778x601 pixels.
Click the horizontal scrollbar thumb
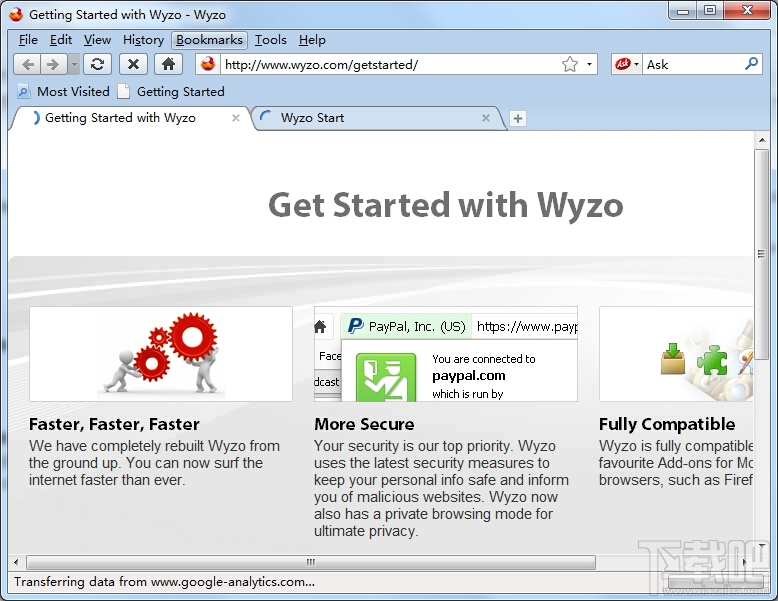coord(311,562)
